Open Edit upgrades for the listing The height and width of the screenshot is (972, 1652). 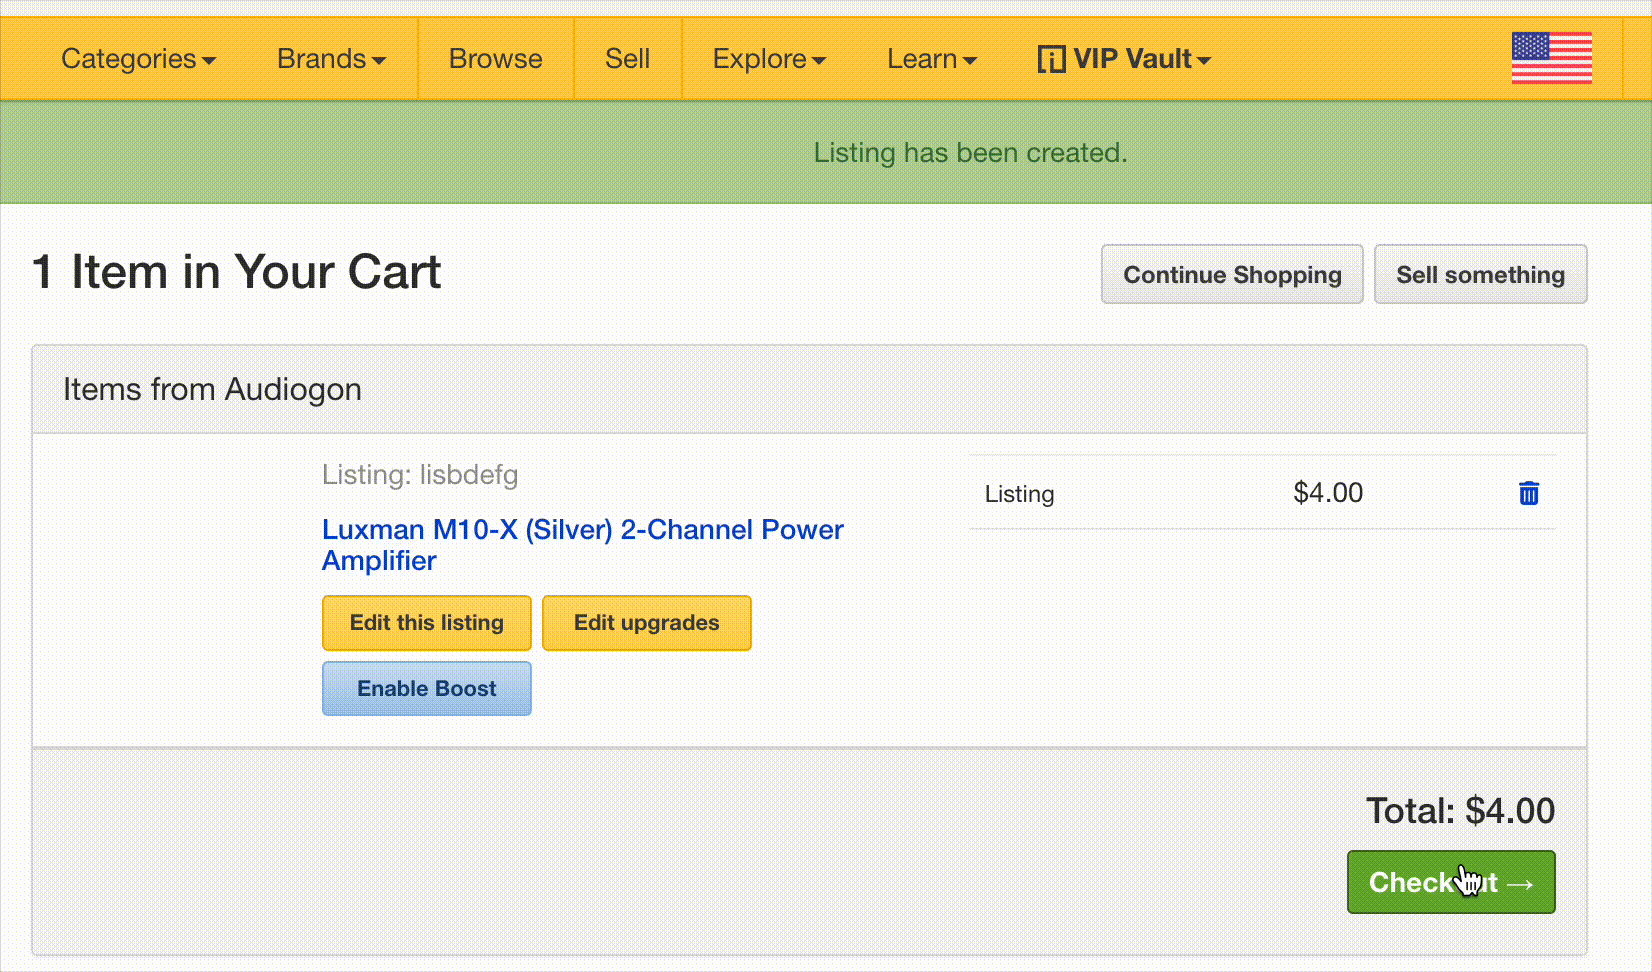pos(647,623)
